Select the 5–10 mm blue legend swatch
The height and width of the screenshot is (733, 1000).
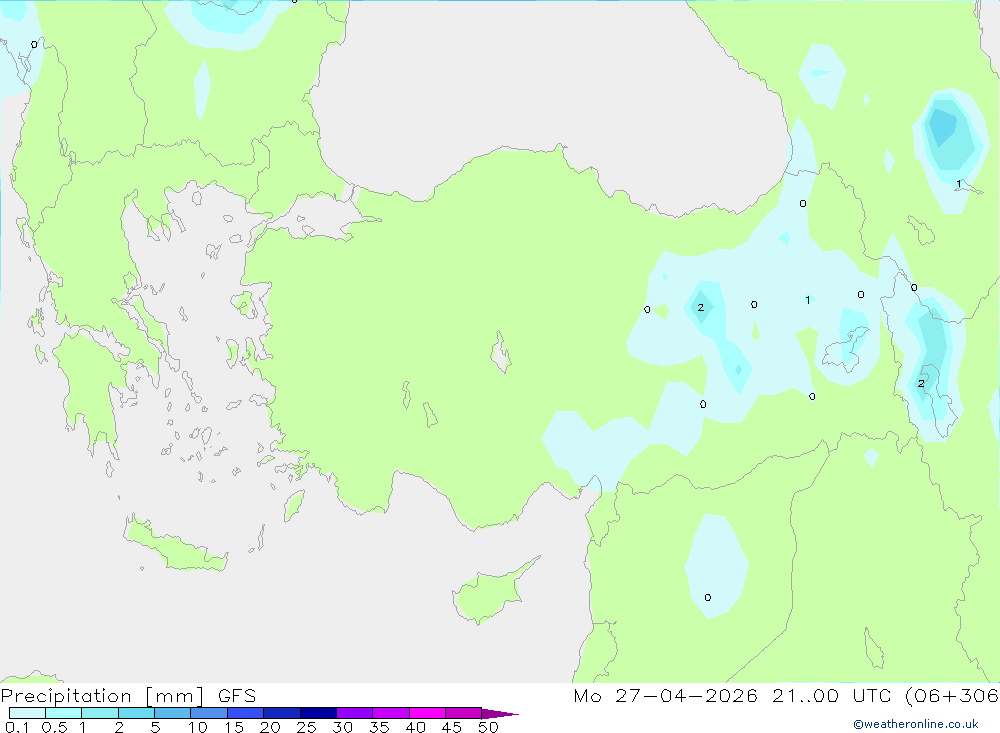[x=172, y=713]
